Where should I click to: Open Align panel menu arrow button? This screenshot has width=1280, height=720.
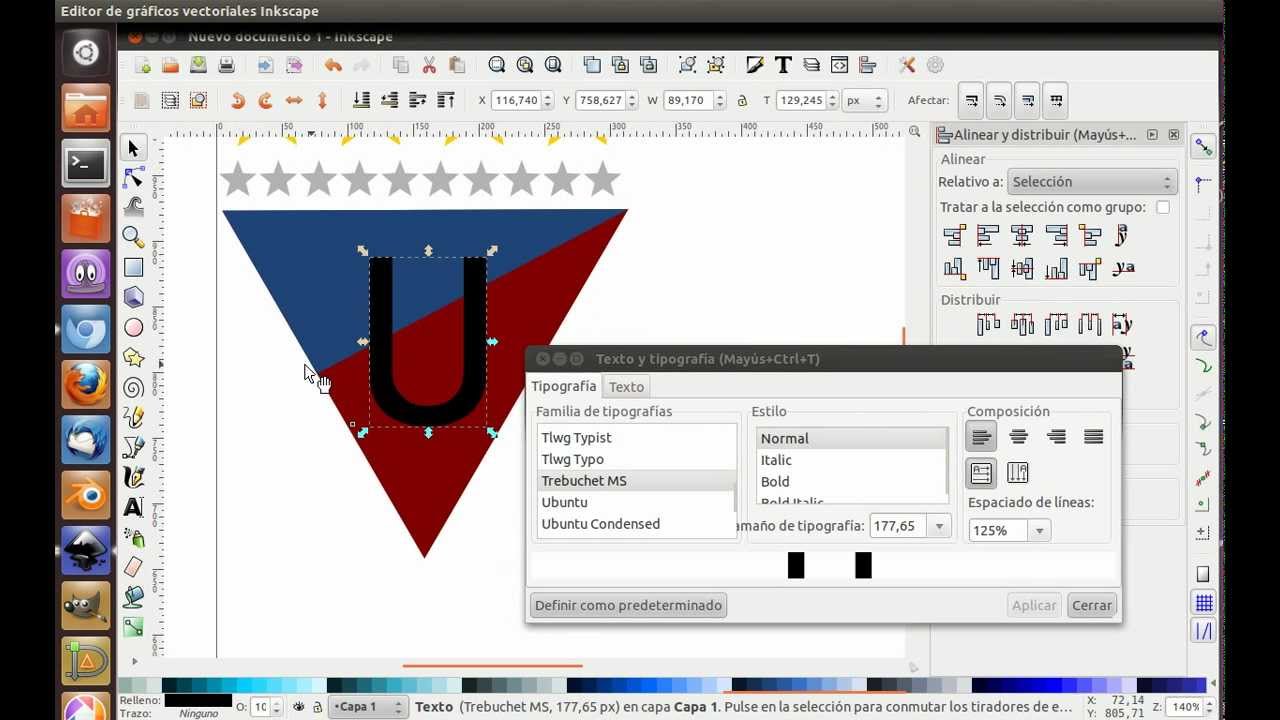click(1152, 135)
